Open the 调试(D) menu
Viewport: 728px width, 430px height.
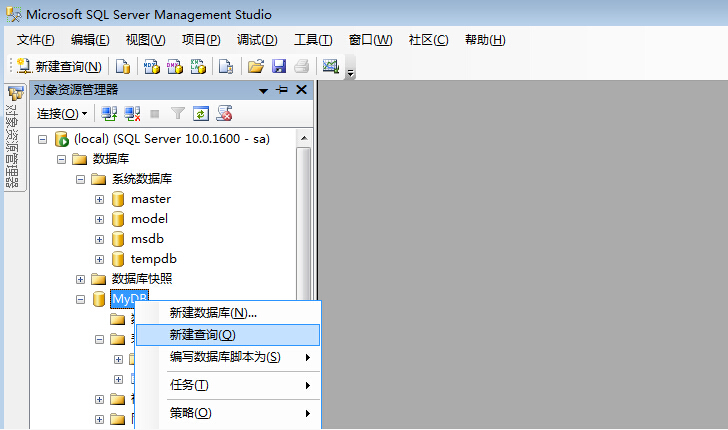(257, 40)
